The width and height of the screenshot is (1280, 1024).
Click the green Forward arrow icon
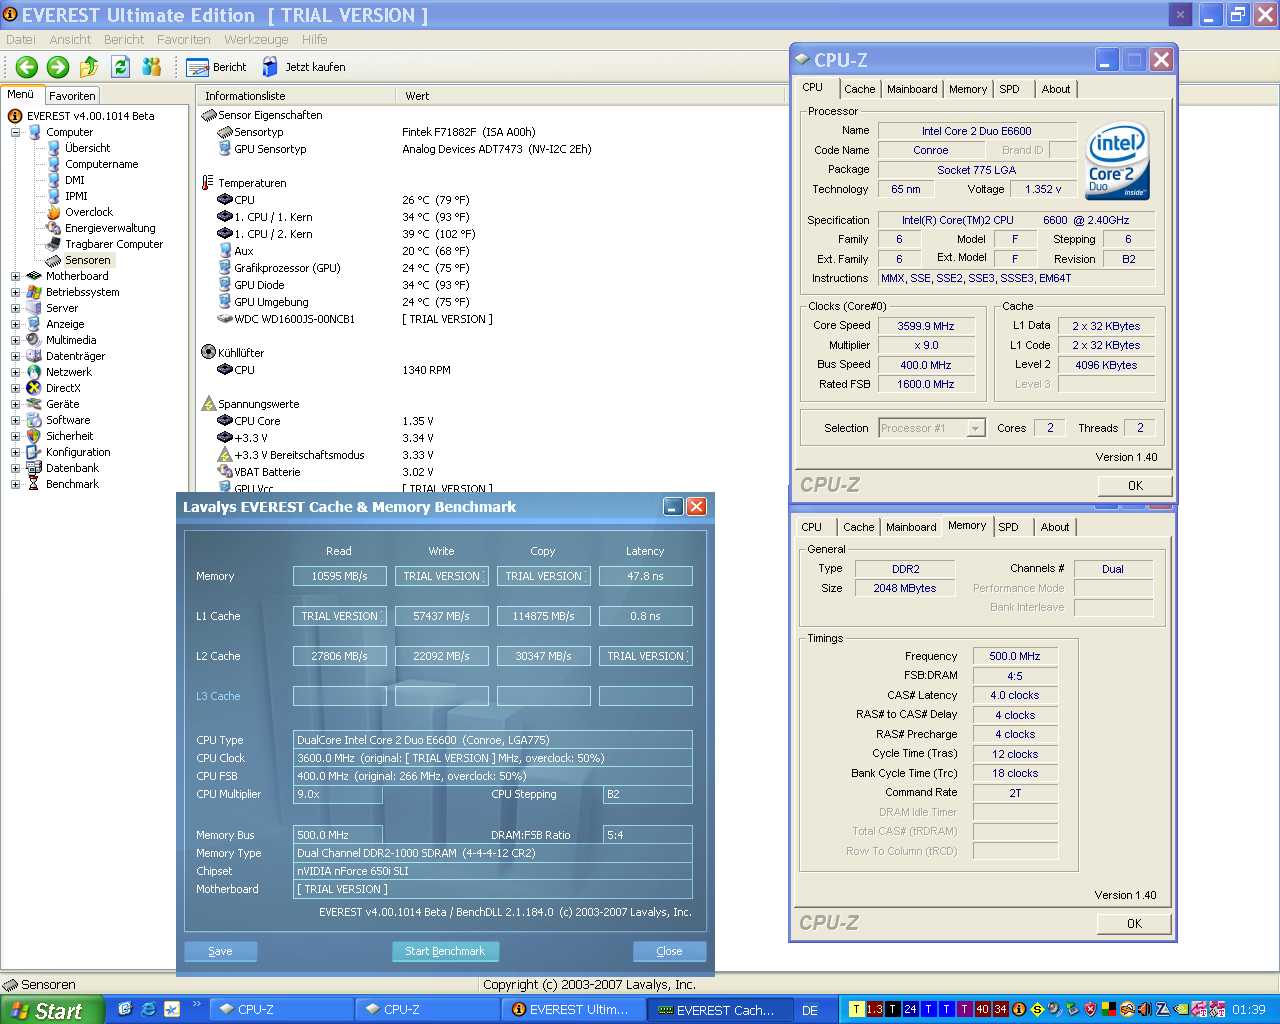click(x=58, y=67)
